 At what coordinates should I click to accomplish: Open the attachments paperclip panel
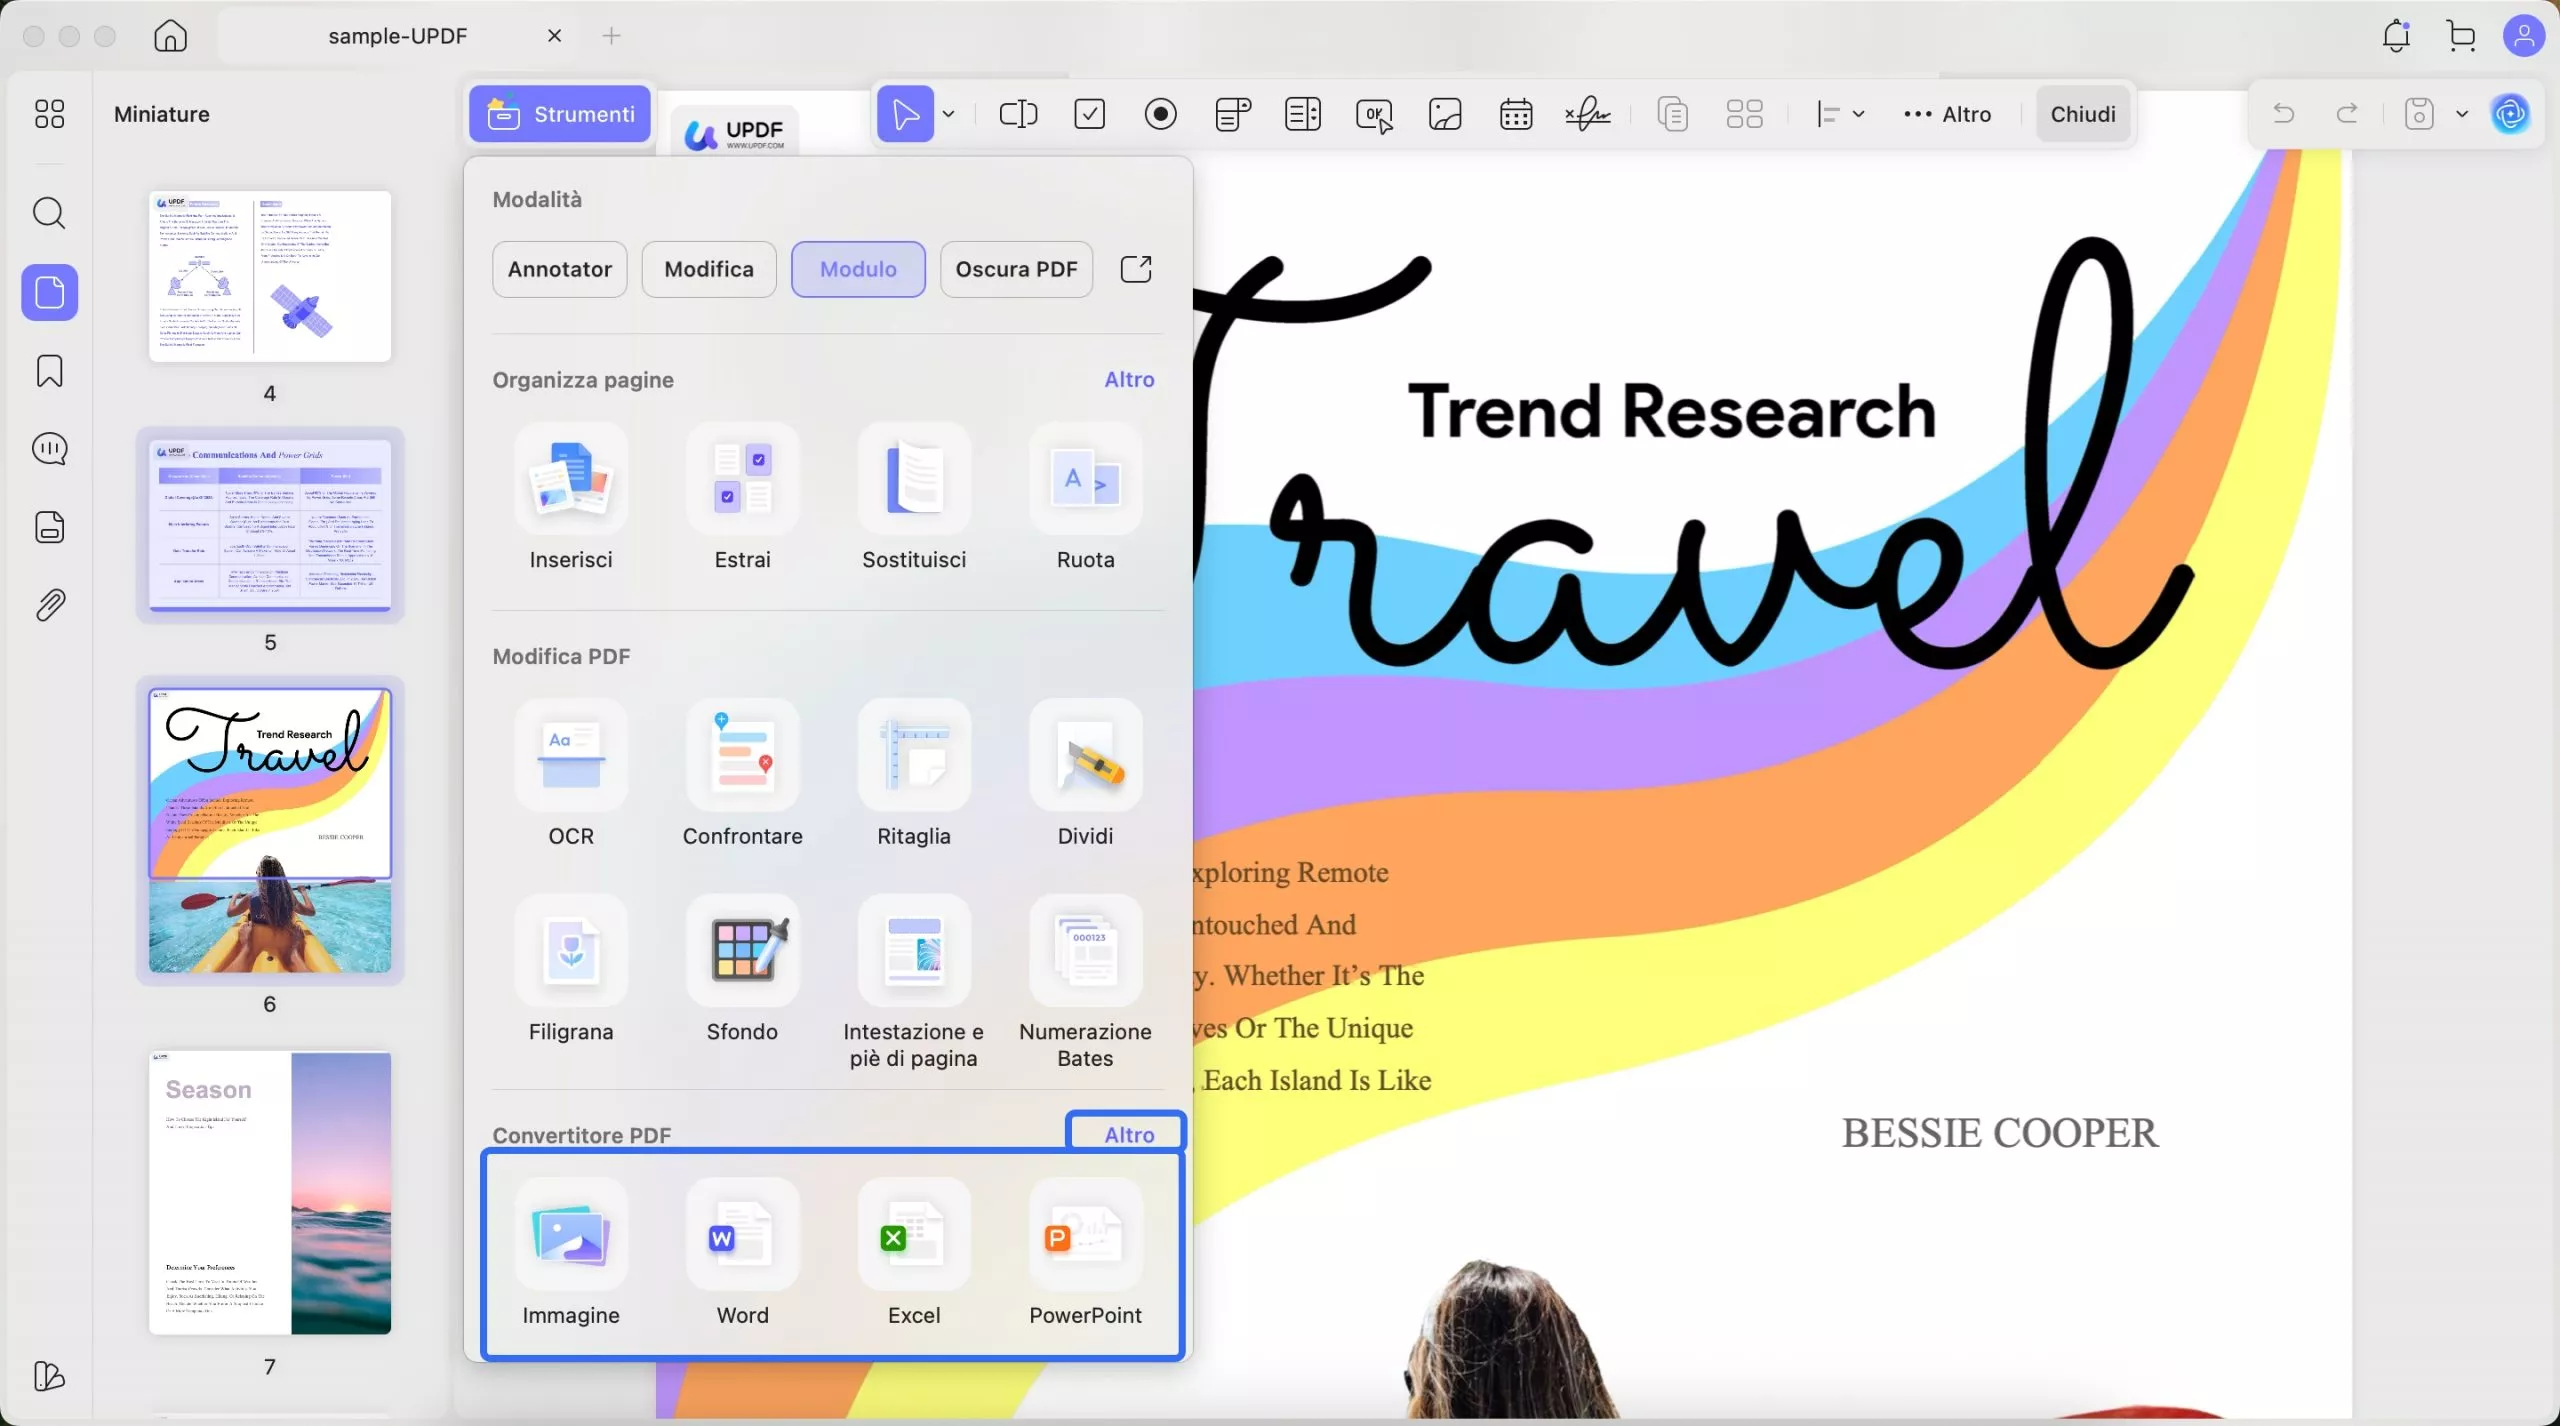click(49, 605)
